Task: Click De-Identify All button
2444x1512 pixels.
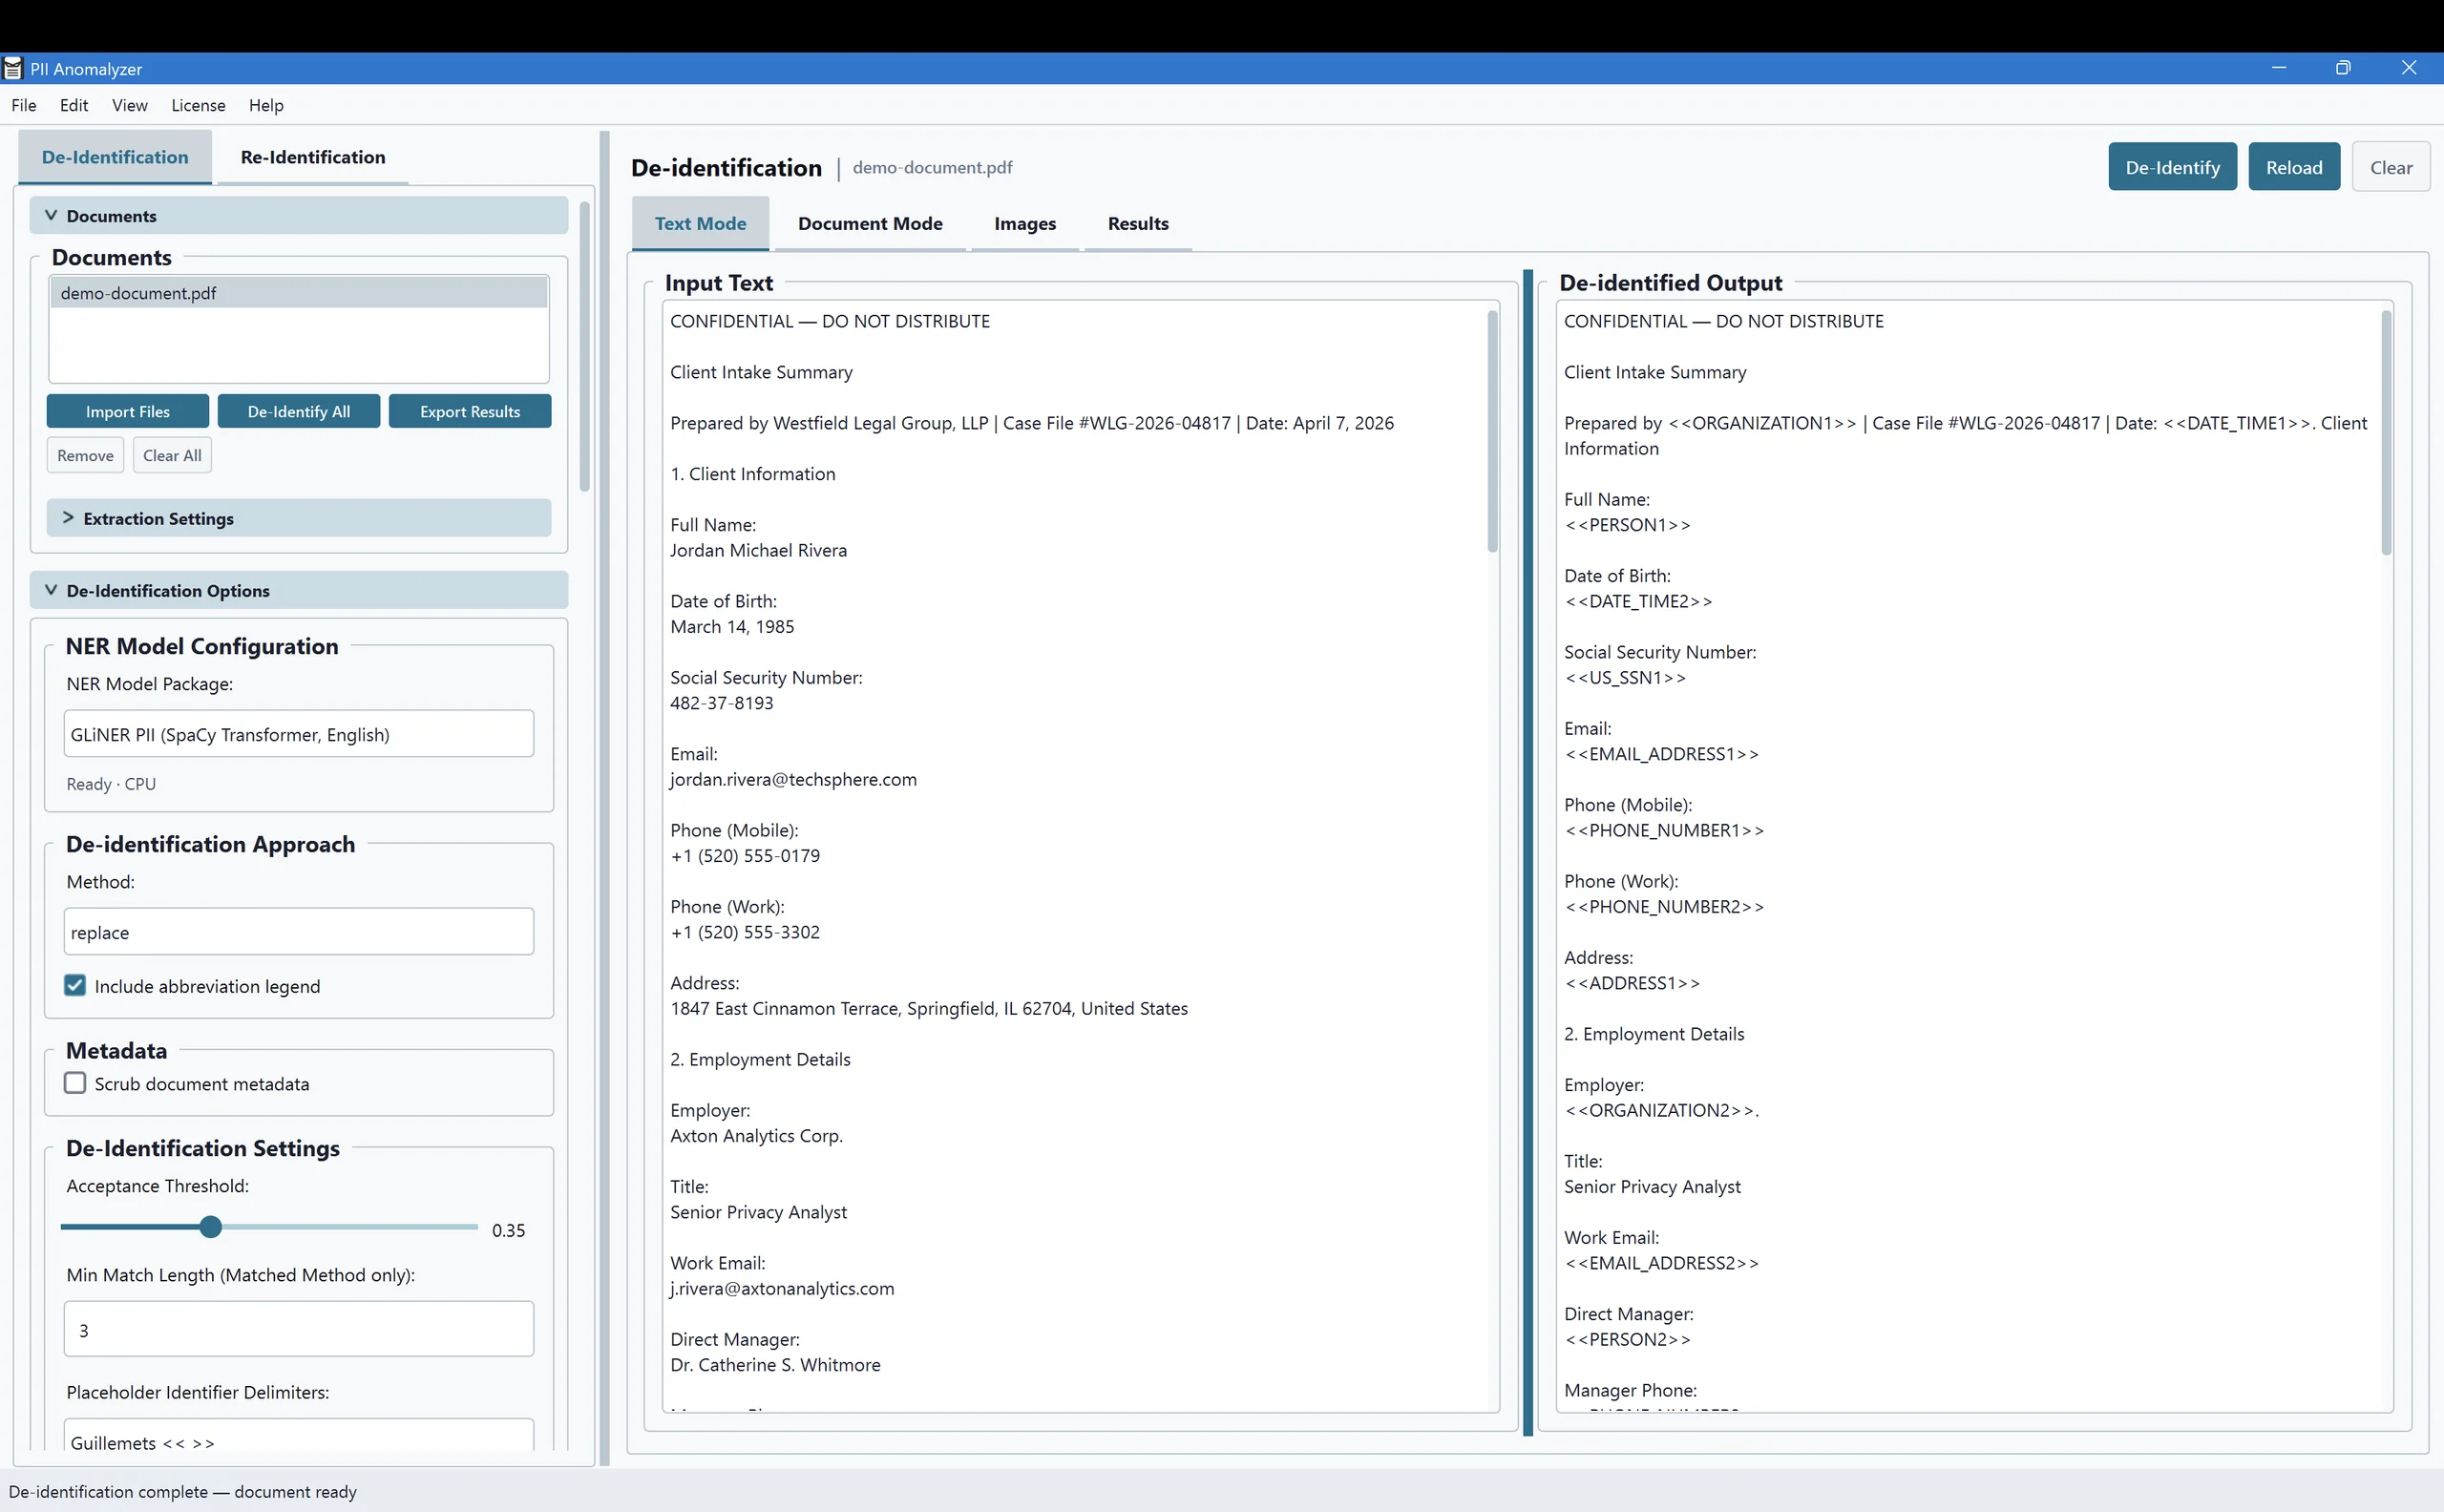Action: 299,411
